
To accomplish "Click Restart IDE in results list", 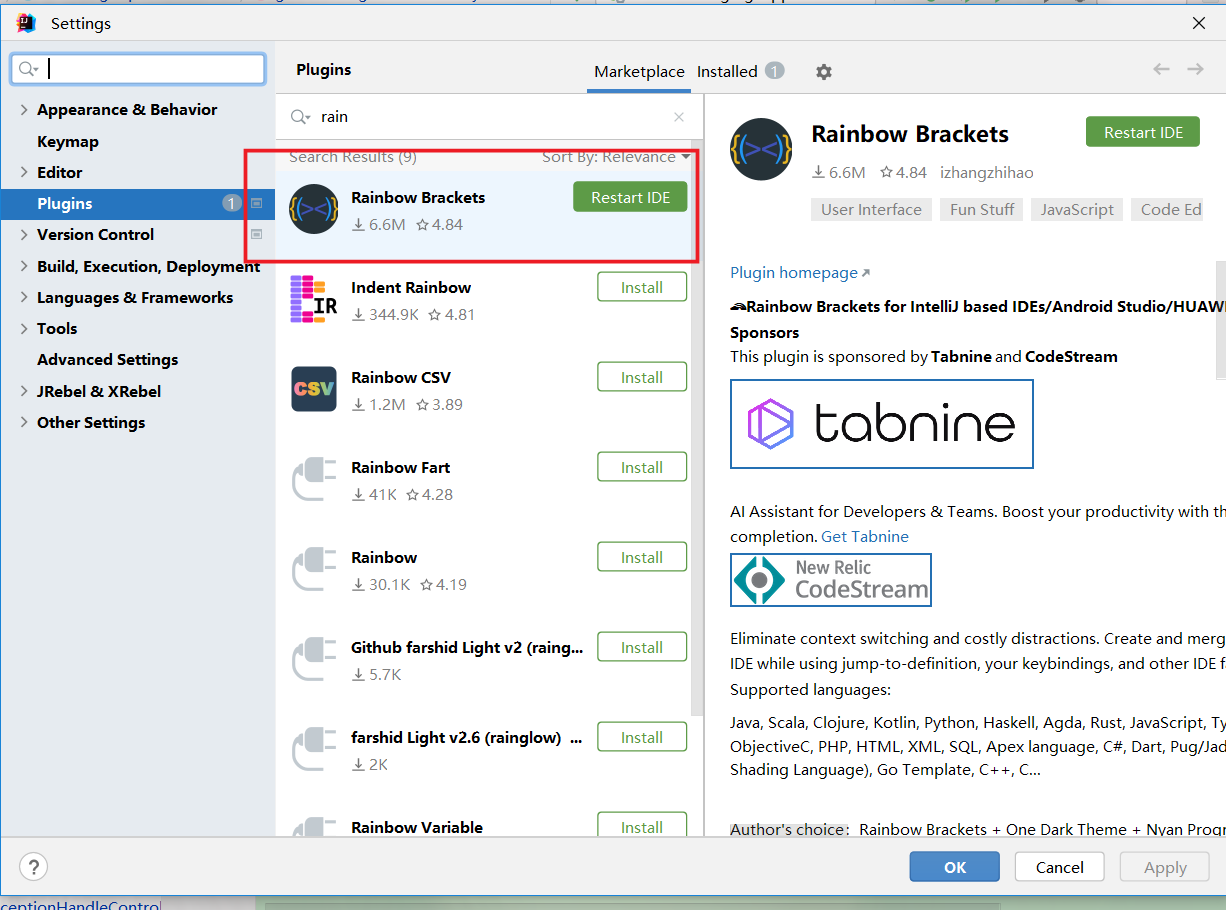I will (630, 197).
